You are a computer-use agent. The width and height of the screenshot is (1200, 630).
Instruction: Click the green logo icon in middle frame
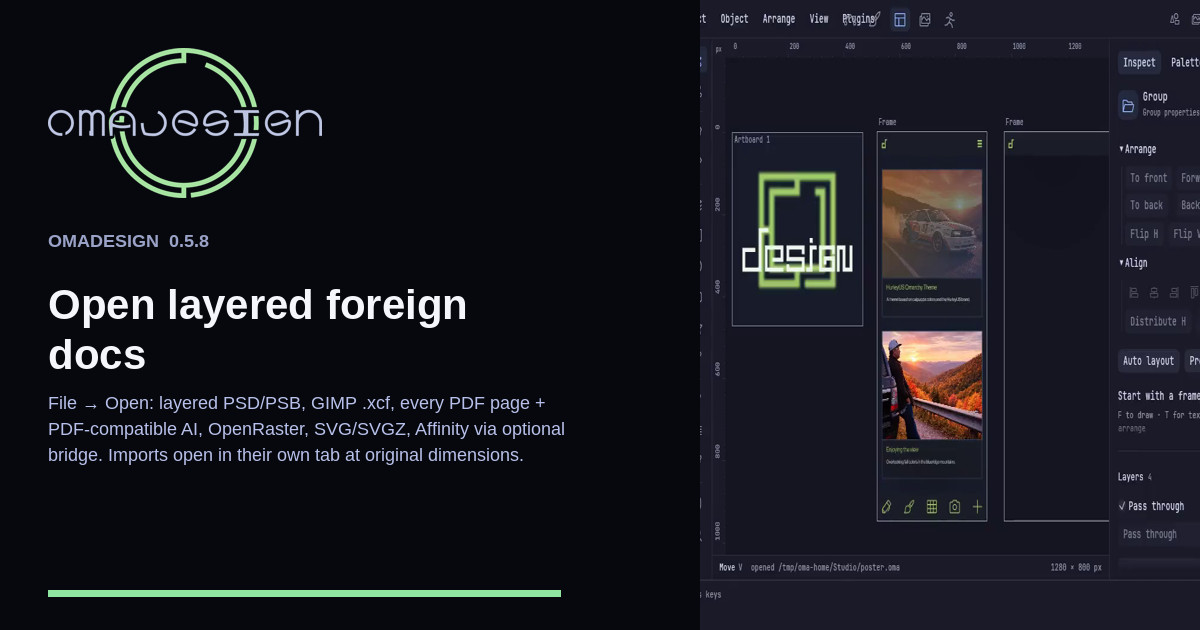pos(884,144)
